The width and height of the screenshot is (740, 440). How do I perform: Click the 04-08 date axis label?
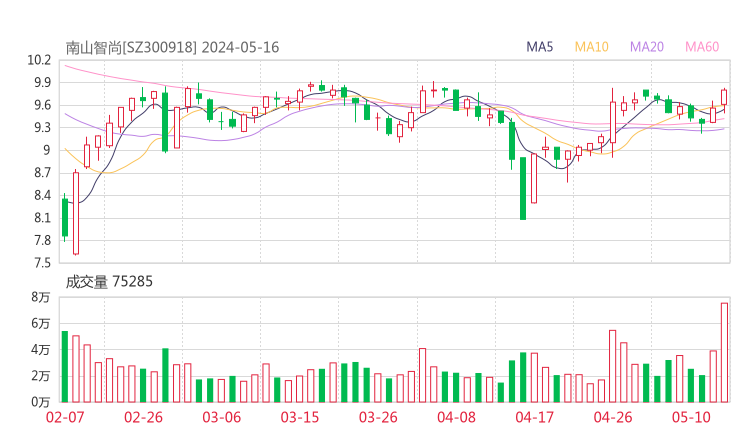[456, 417]
